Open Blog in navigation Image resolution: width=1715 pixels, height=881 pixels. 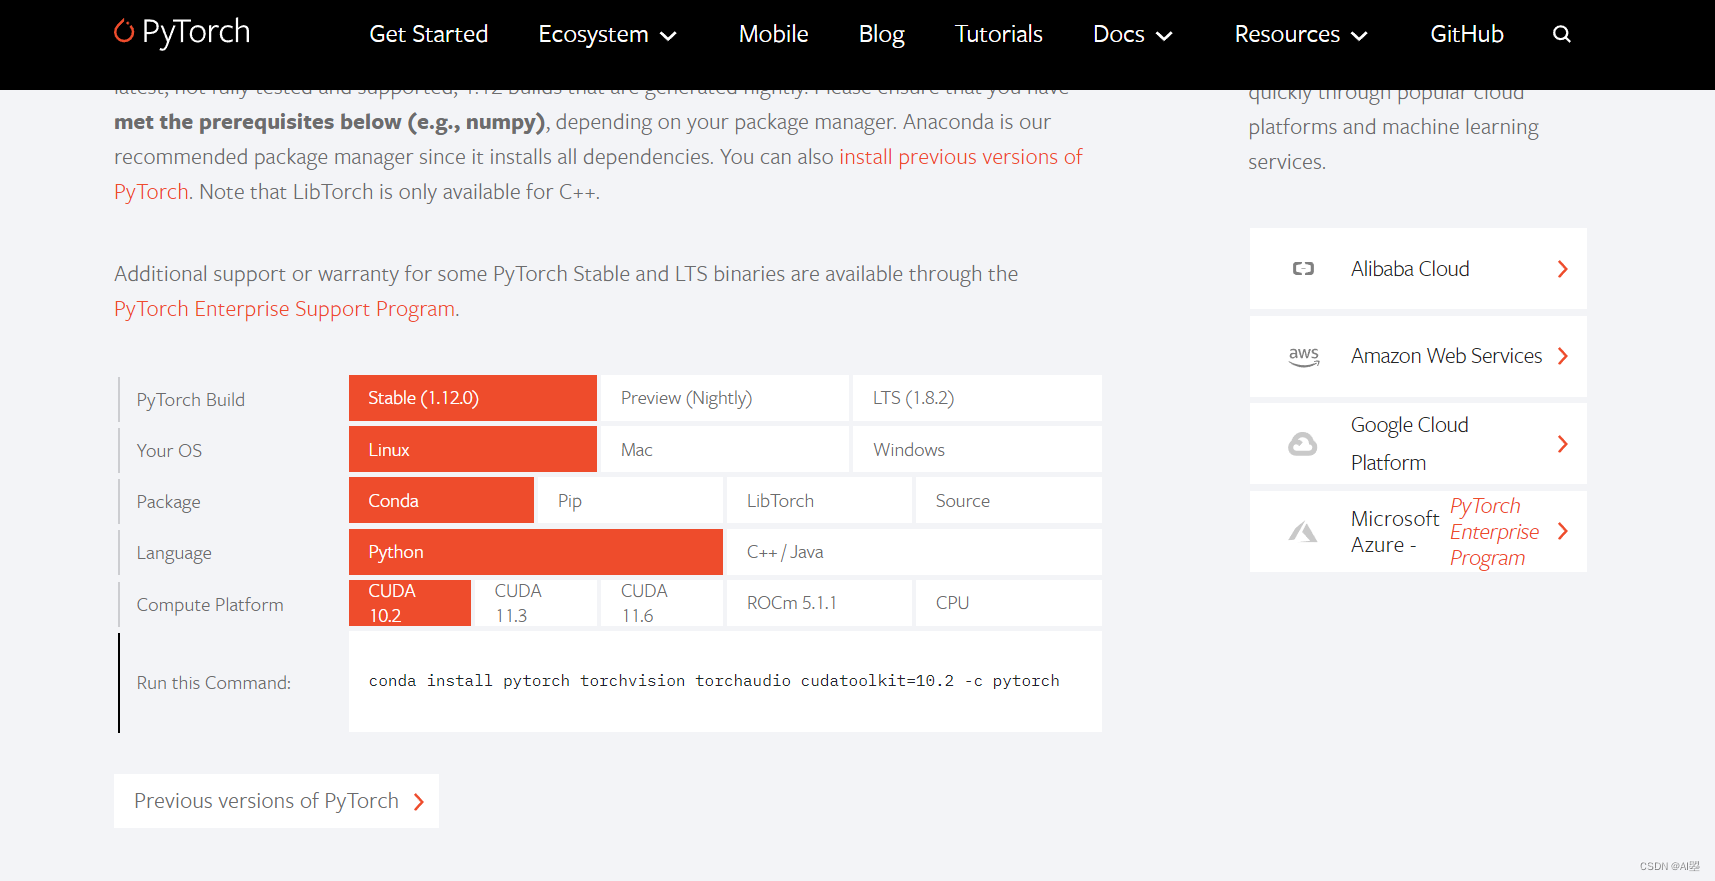click(x=881, y=35)
